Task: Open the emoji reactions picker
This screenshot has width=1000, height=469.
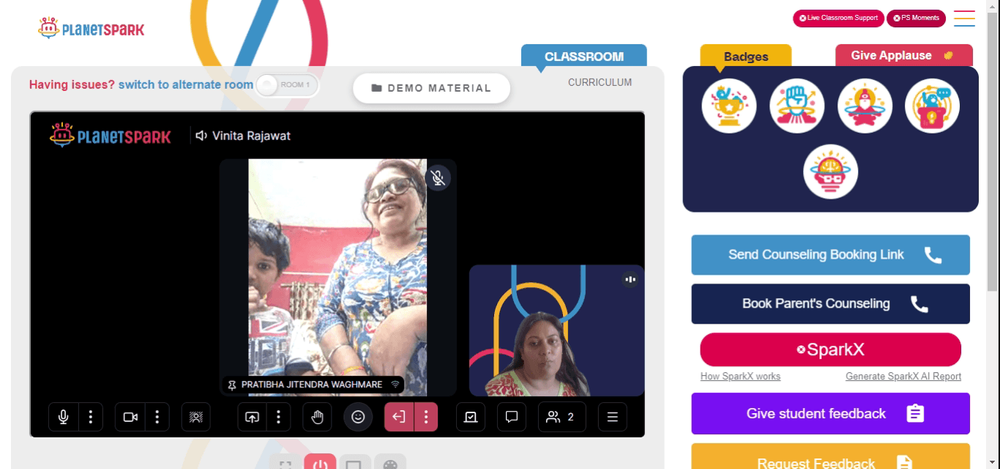Action: pyautogui.click(x=358, y=417)
